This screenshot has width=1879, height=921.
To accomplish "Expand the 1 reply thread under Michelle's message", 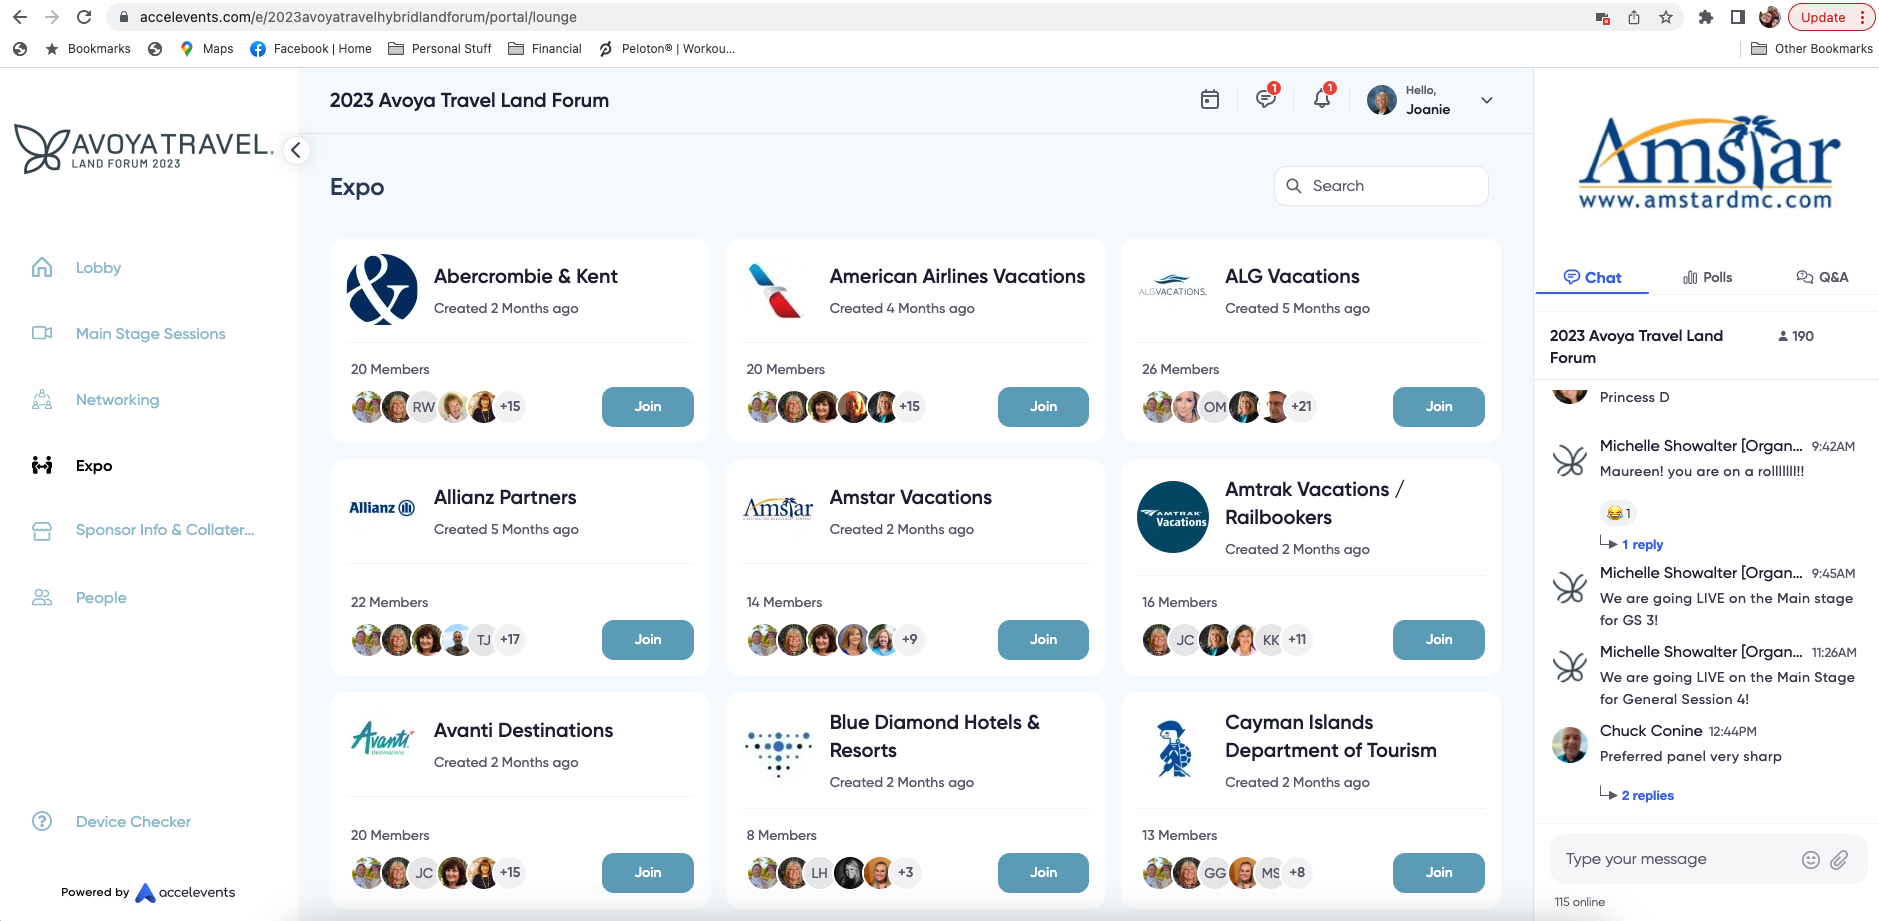I will [1642, 544].
